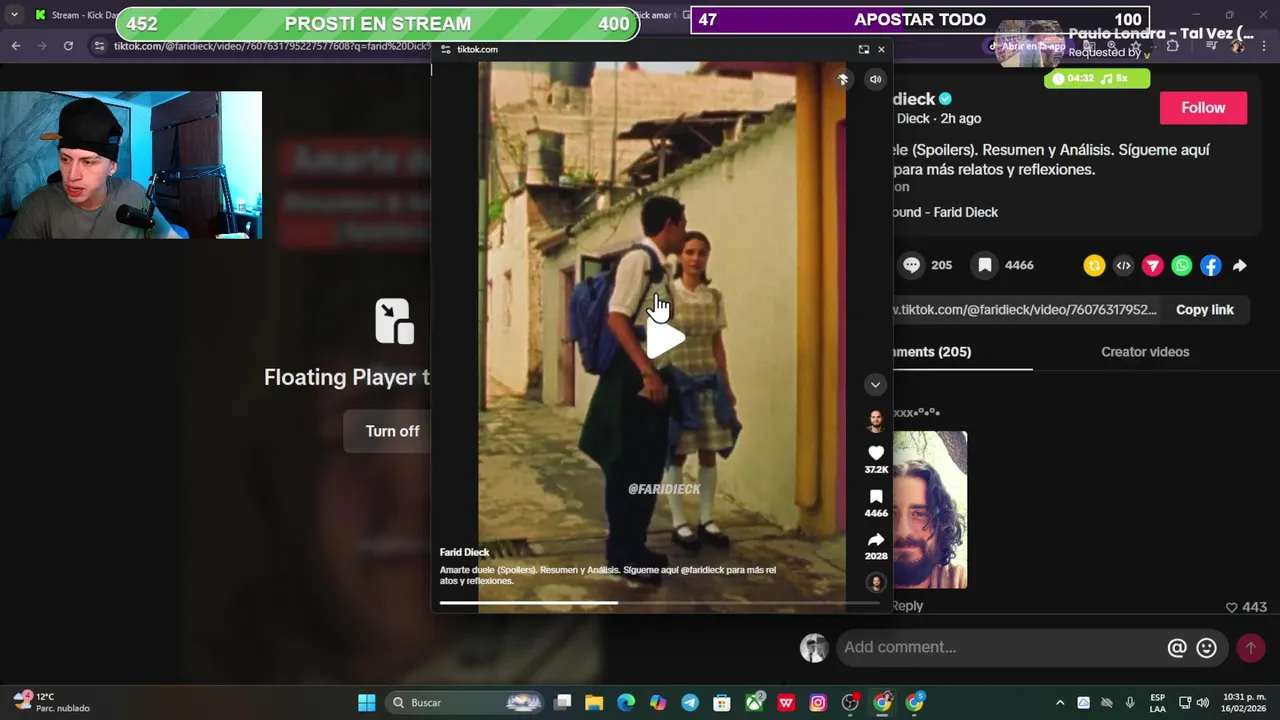Go back in the browser
1280x720 pixels.
coord(16,46)
